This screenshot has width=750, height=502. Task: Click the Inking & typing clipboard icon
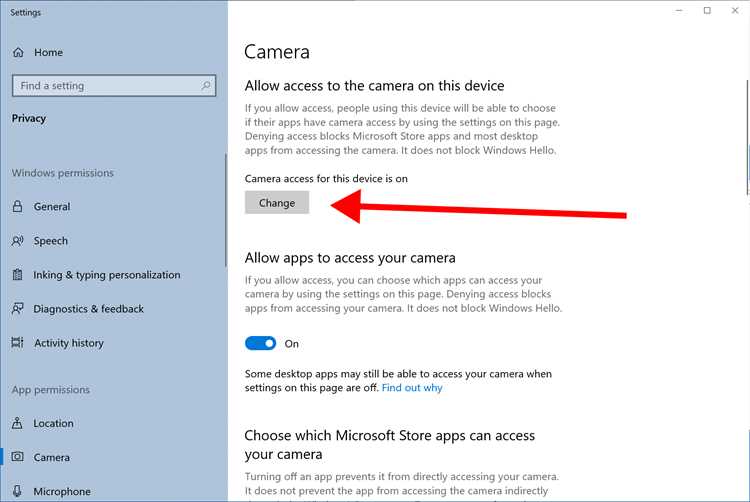coord(18,274)
